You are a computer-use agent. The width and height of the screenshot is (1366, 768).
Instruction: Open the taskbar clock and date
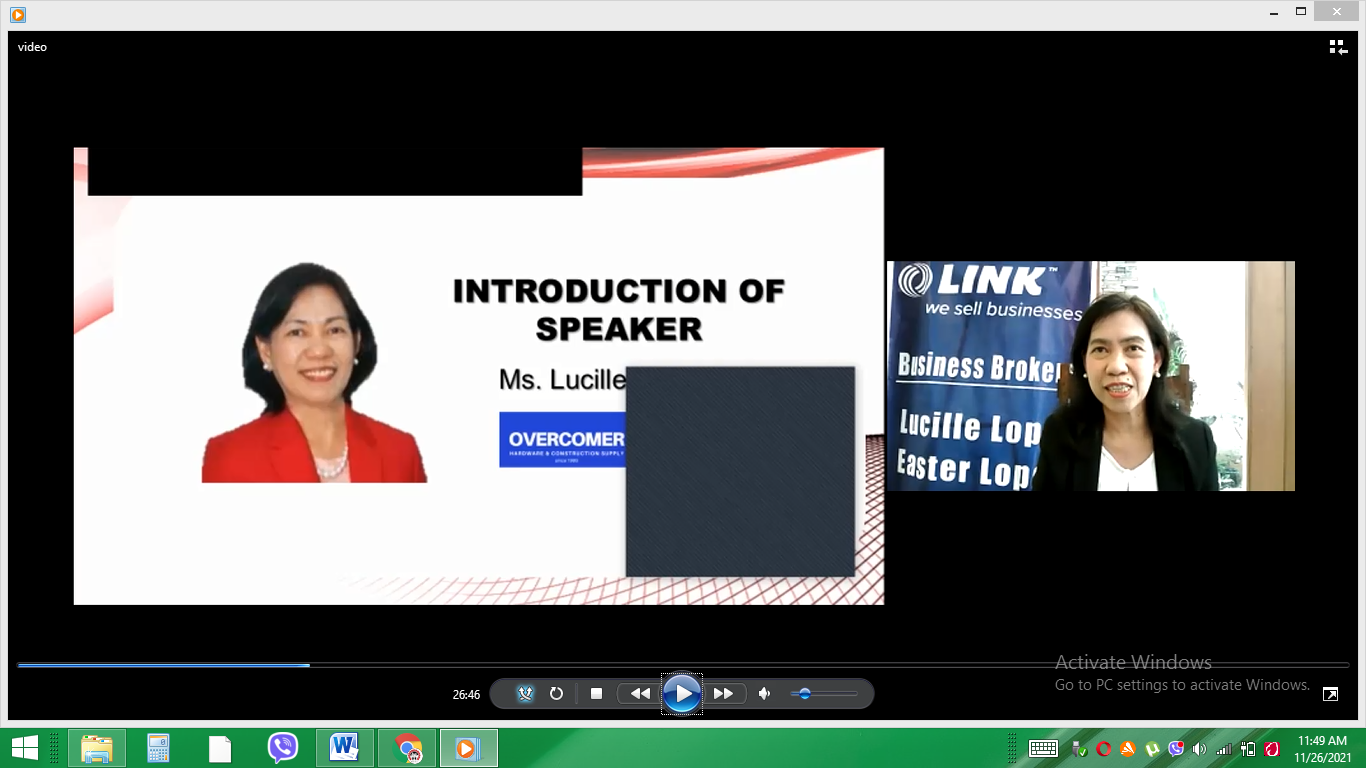pyautogui.click(x=1323, y=748)
